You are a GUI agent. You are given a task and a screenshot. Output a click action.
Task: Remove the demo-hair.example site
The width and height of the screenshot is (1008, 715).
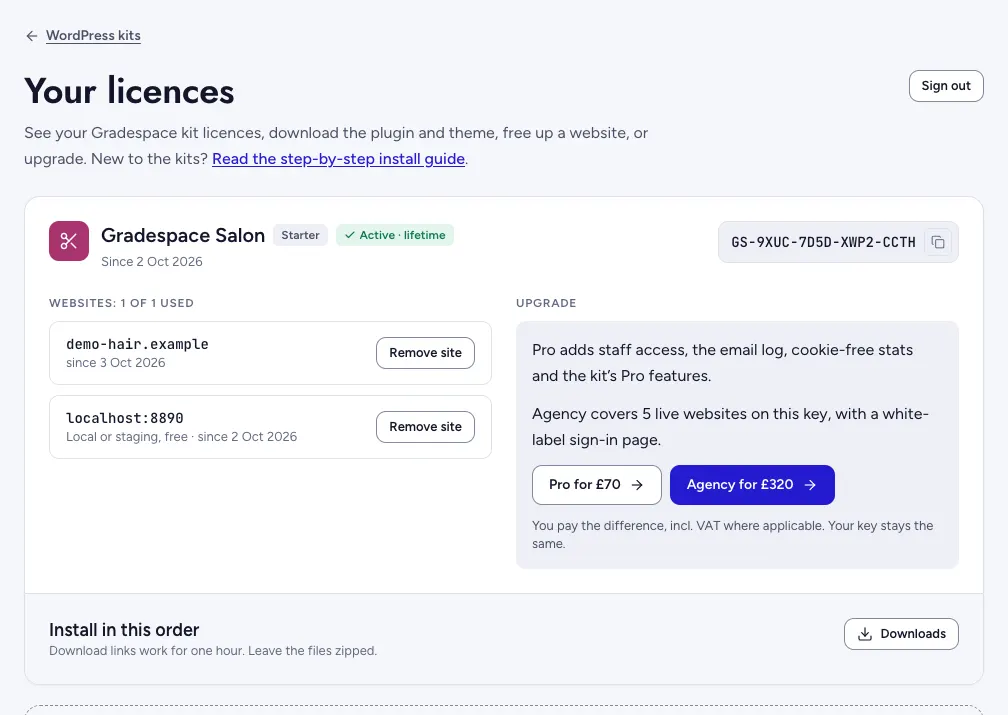click(425, 353)
